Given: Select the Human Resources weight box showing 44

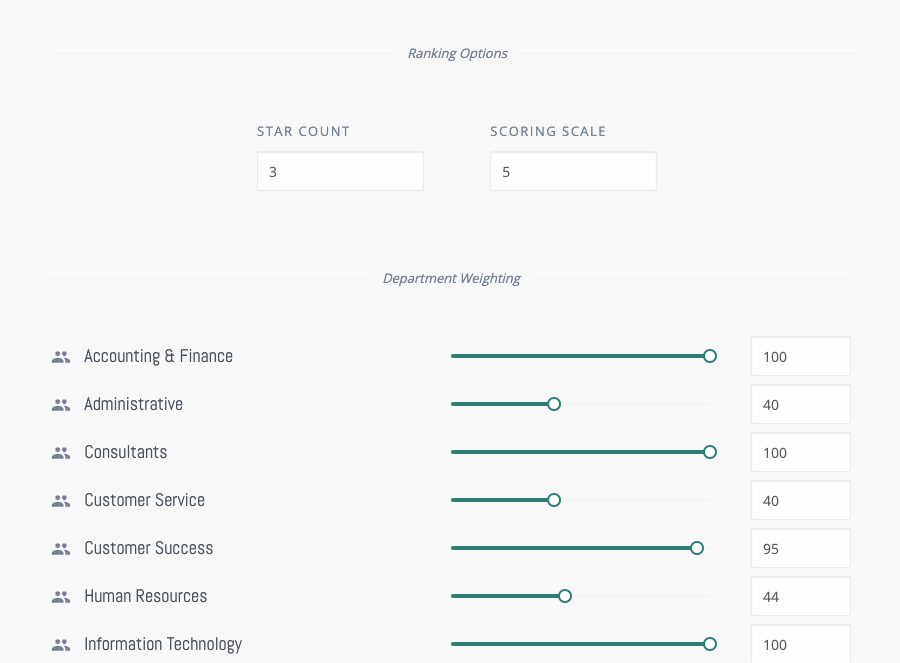Looking at the screenshot, I should [x=801, y=596].
